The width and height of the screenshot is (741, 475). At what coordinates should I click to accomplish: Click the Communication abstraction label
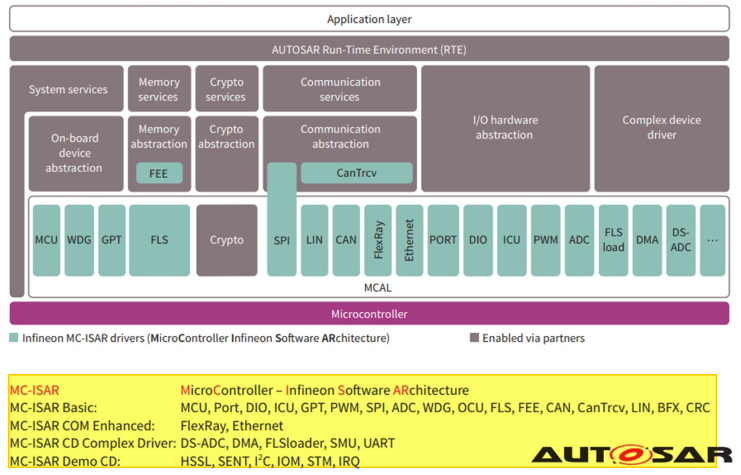click(x=340, y=137)
